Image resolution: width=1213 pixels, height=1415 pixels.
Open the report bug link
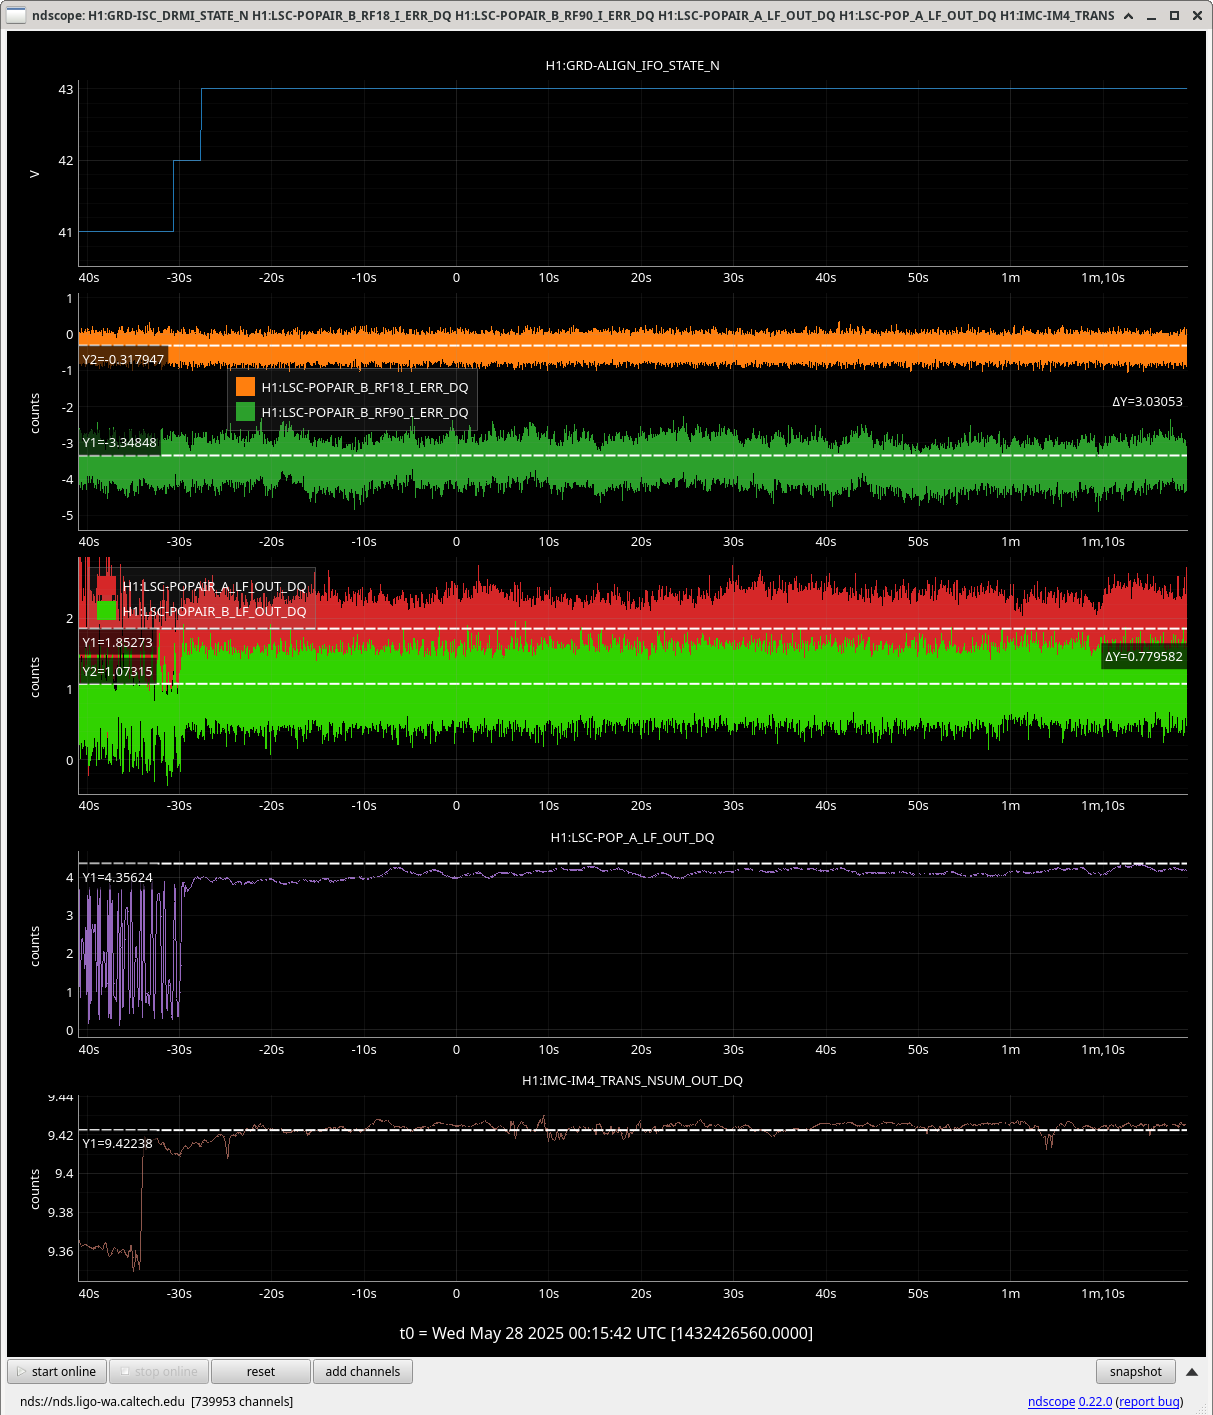click(1150, 1401)
